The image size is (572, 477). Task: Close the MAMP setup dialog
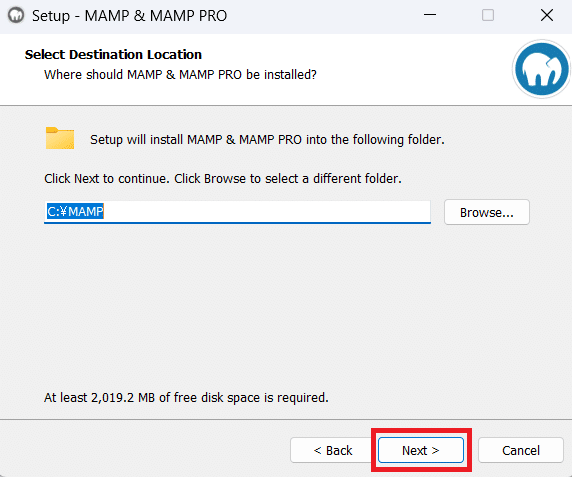[x=546, y=15]
